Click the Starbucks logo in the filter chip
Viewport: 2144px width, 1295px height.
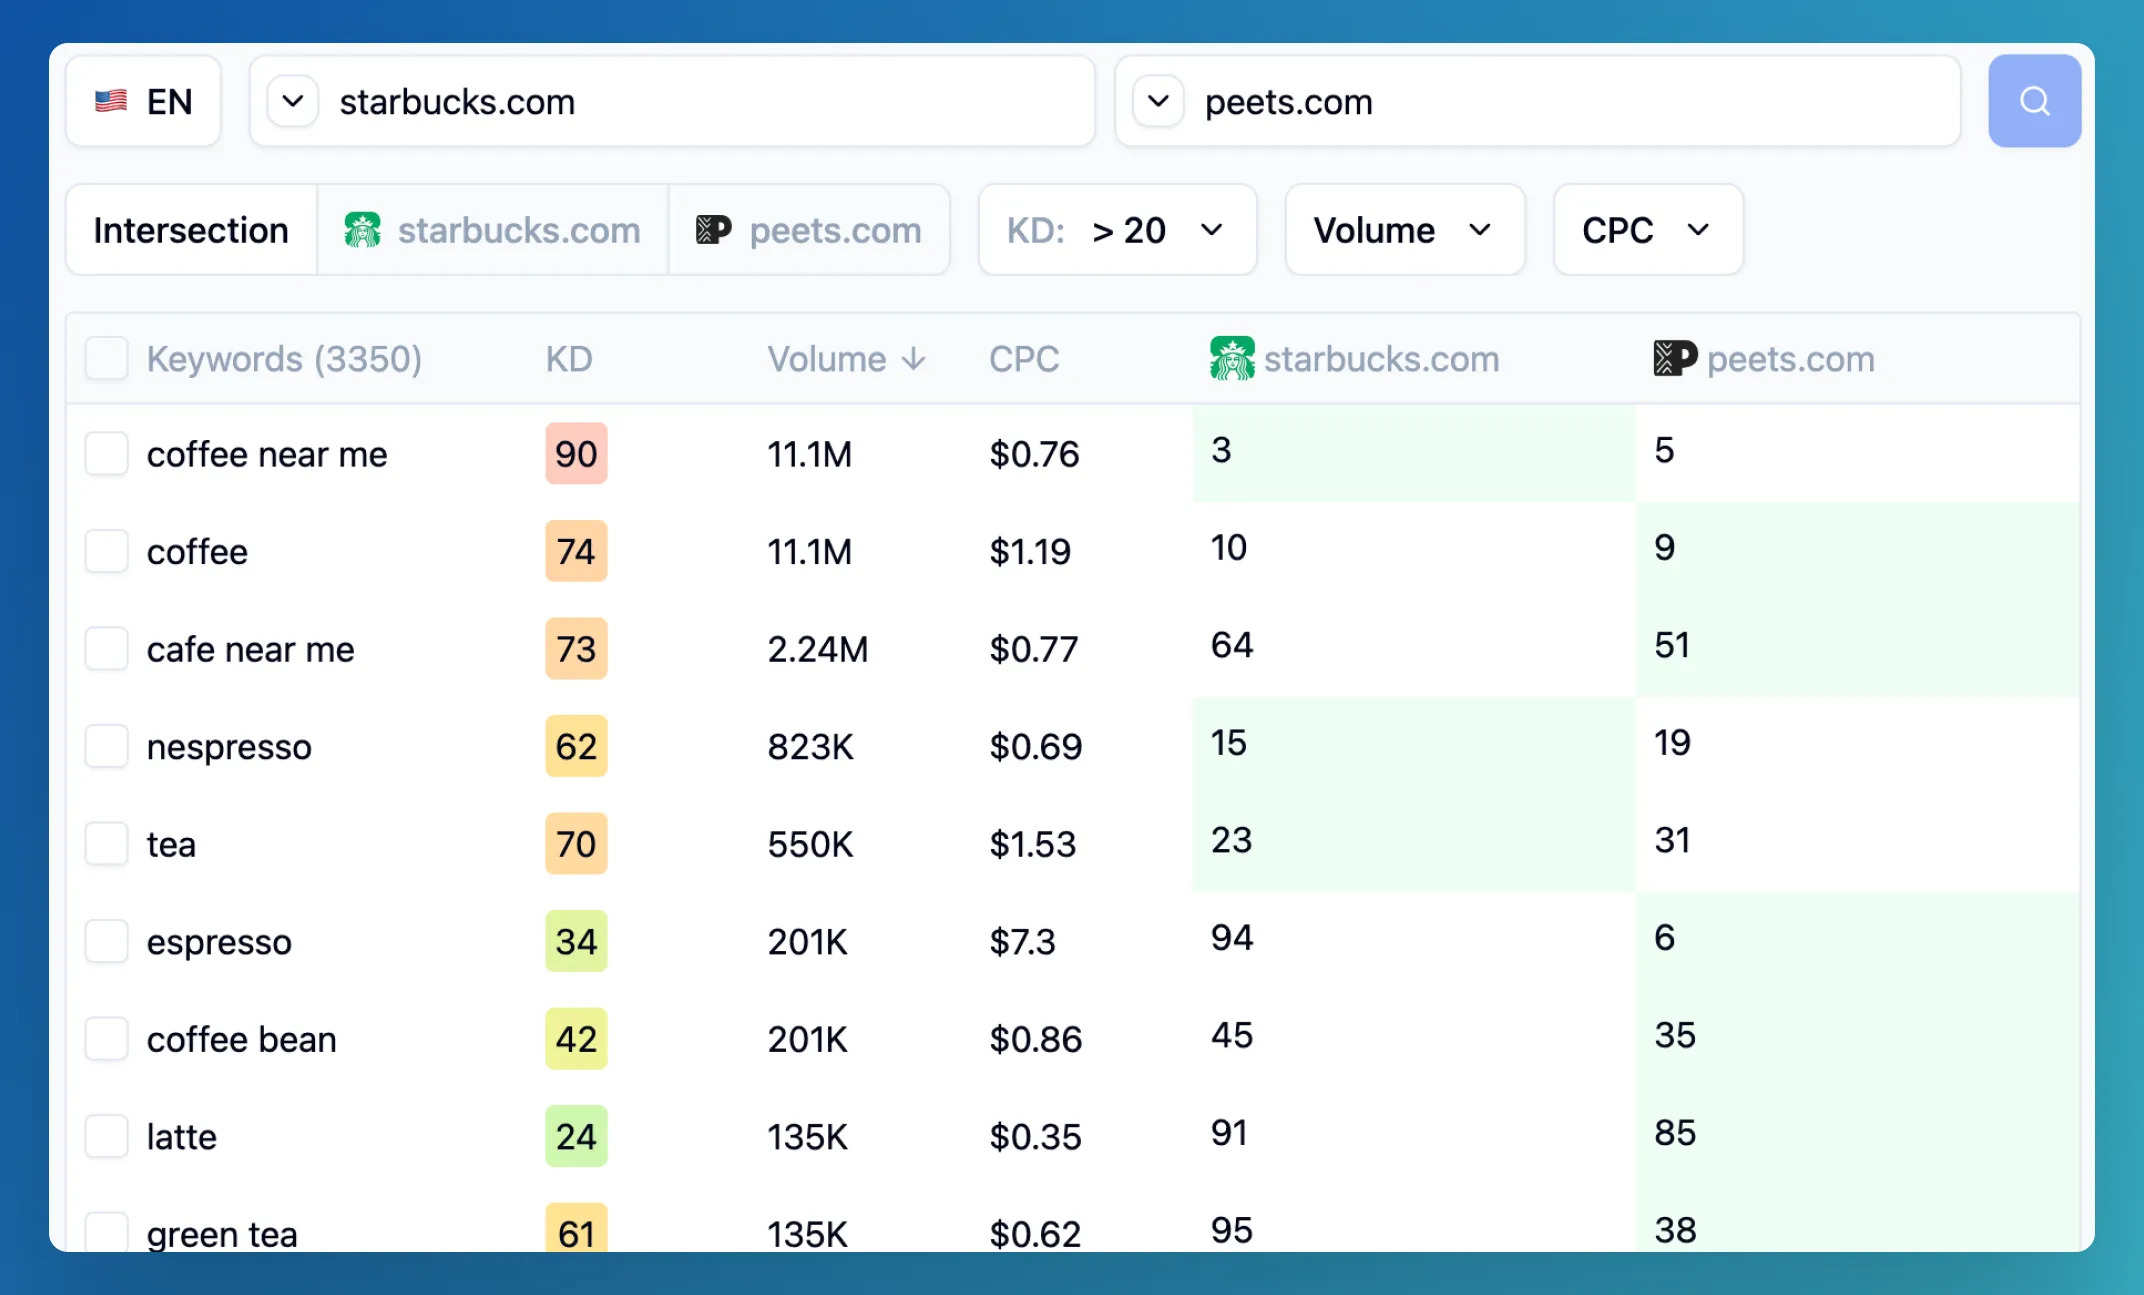pos(362,229)
